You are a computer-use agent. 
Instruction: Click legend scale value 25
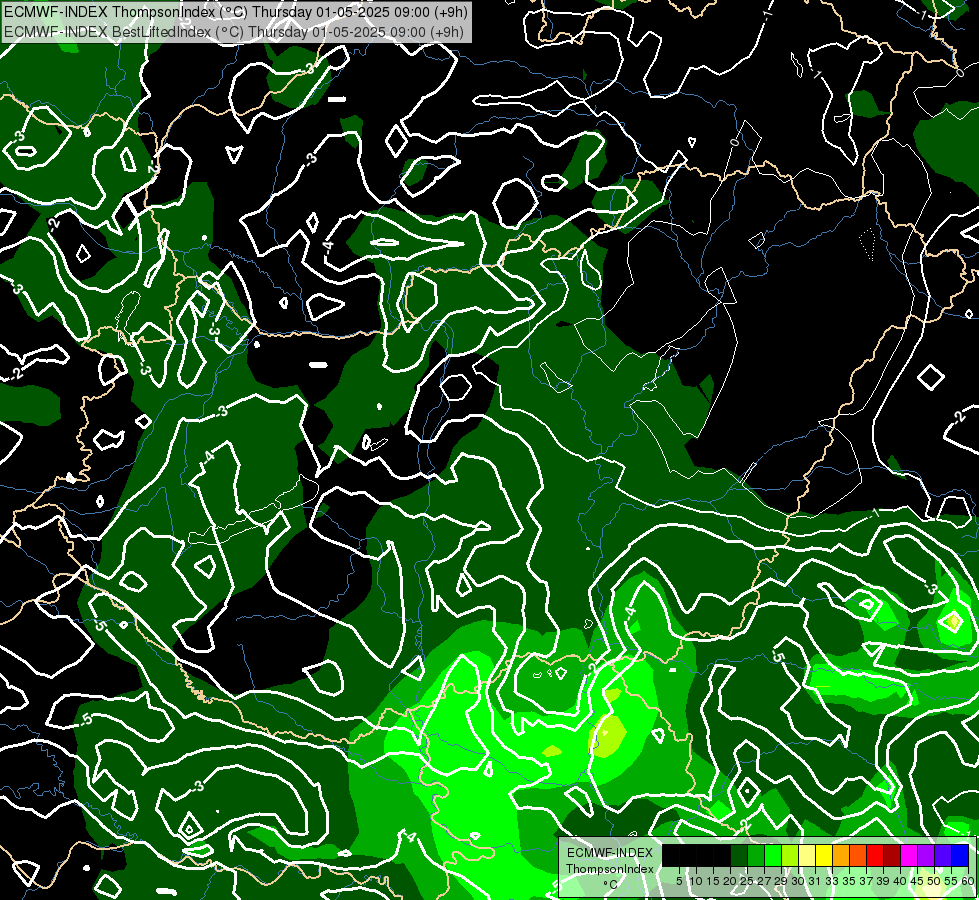[747, 881]
